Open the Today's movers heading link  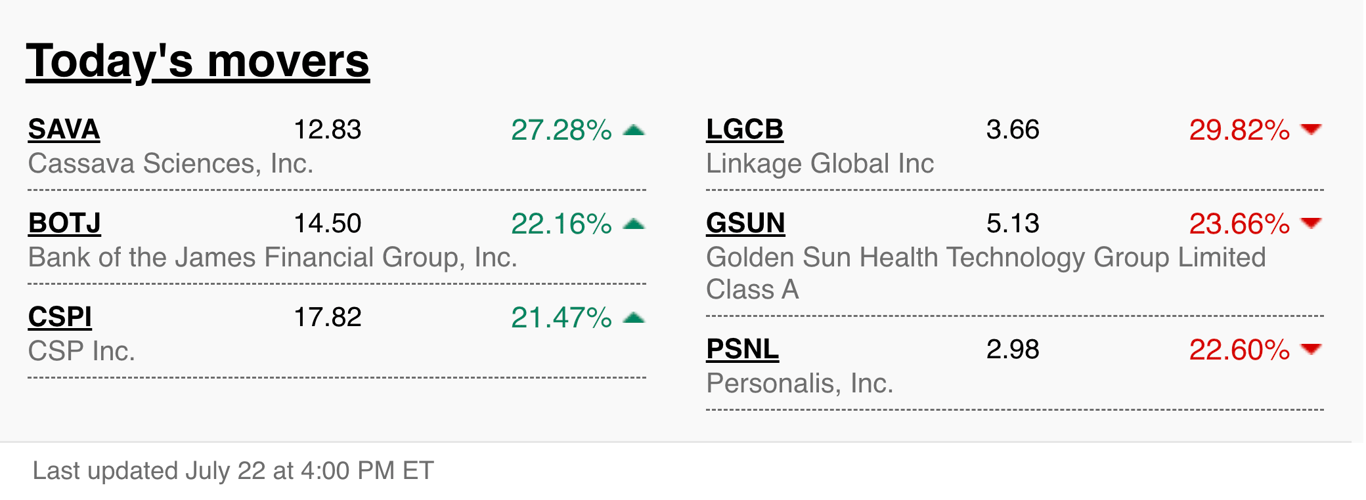[198, 61]
